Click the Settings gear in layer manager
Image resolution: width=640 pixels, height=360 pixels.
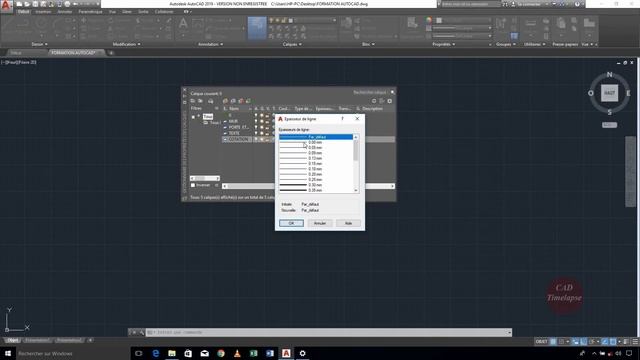pyautogui.click(x=389, y=101)
